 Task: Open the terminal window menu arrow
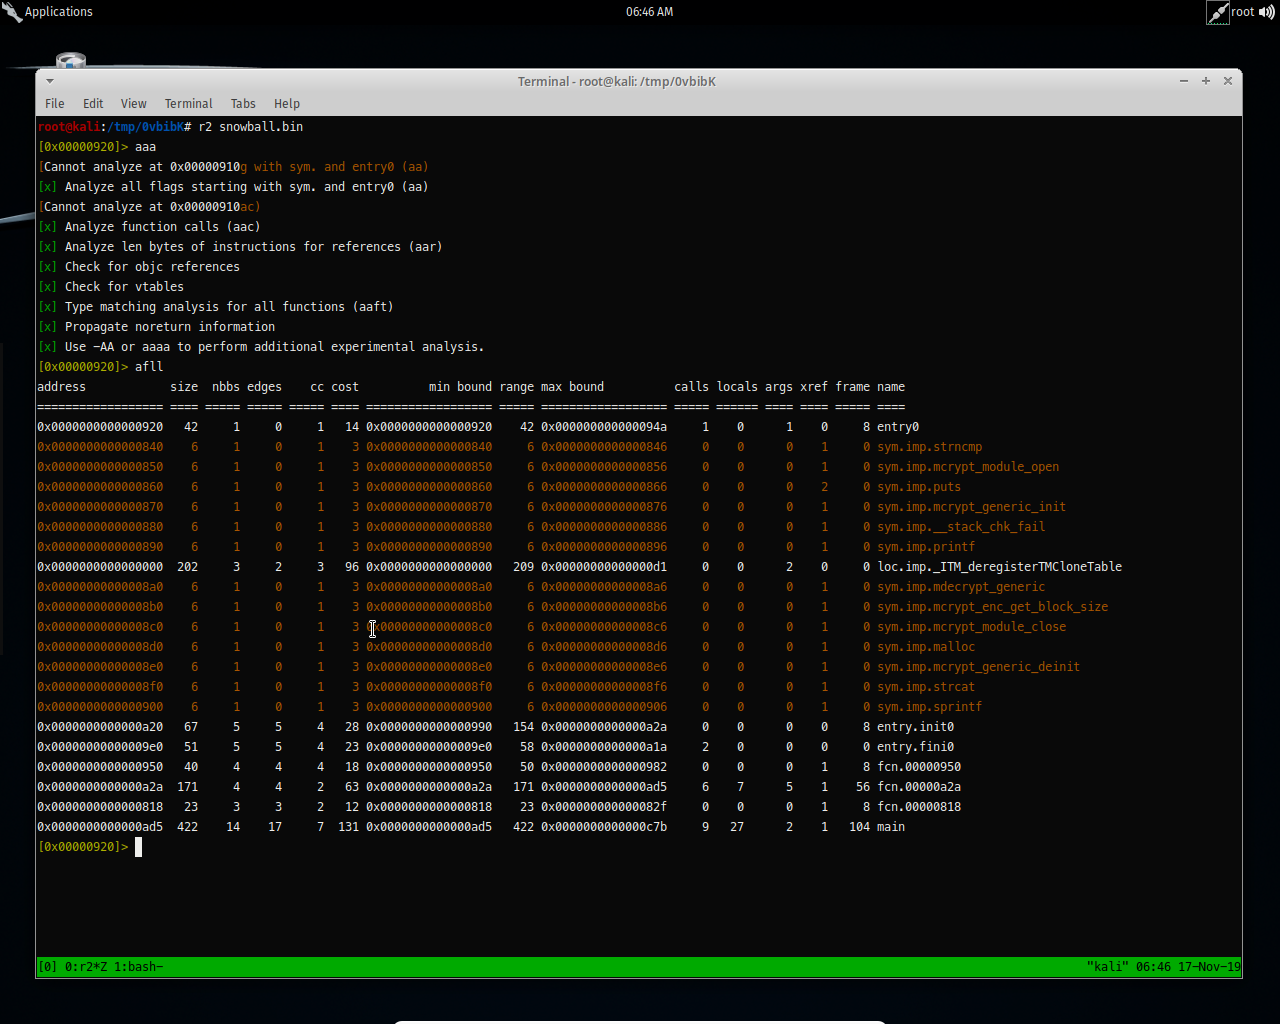coord(50,81)
